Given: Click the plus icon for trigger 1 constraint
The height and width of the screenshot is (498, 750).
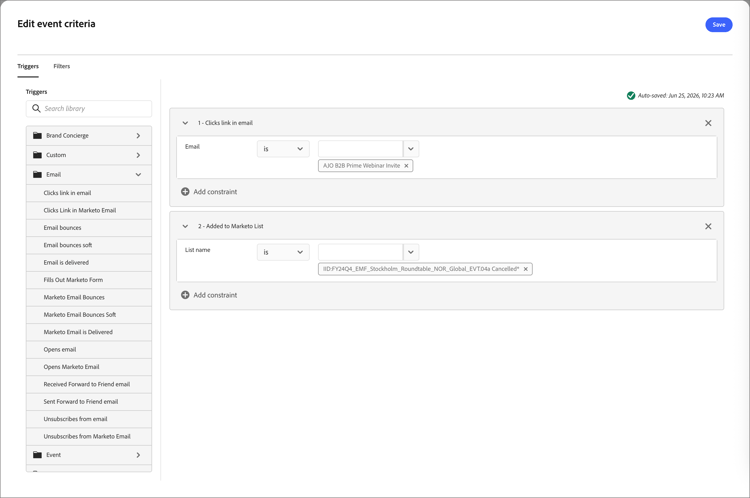Looking at the screenshot, I should tap(185, 192).
